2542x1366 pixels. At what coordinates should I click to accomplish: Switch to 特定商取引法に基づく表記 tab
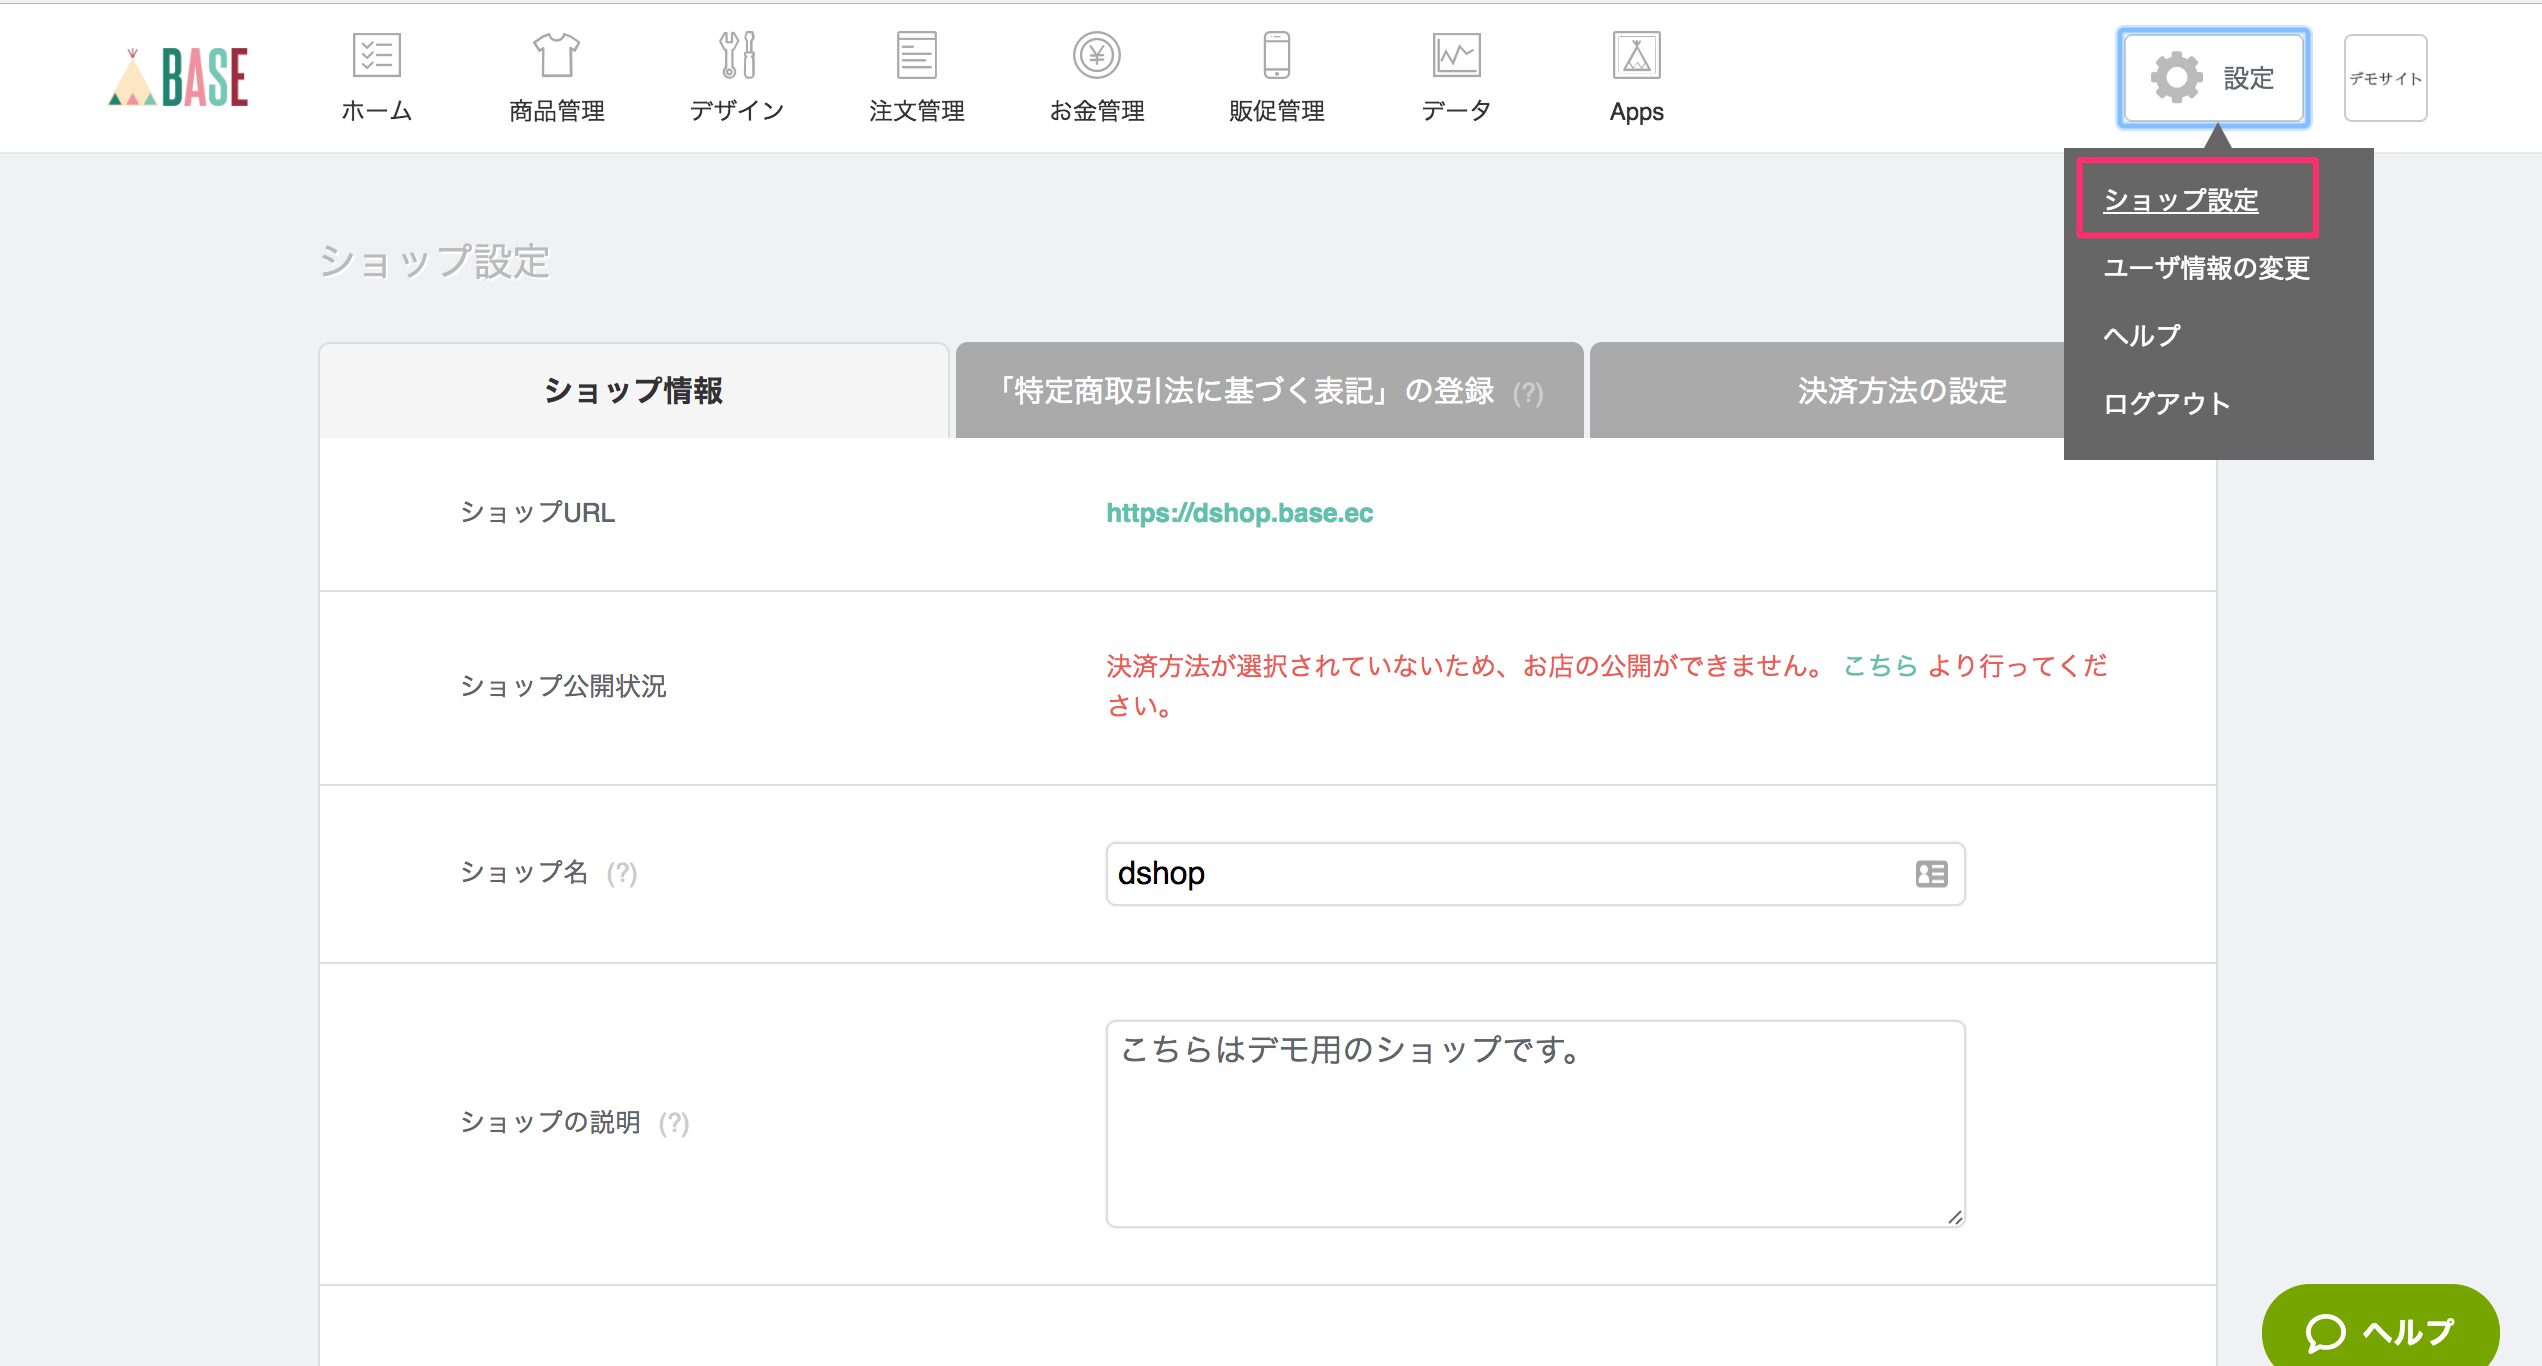click(x=1268, y=391)
